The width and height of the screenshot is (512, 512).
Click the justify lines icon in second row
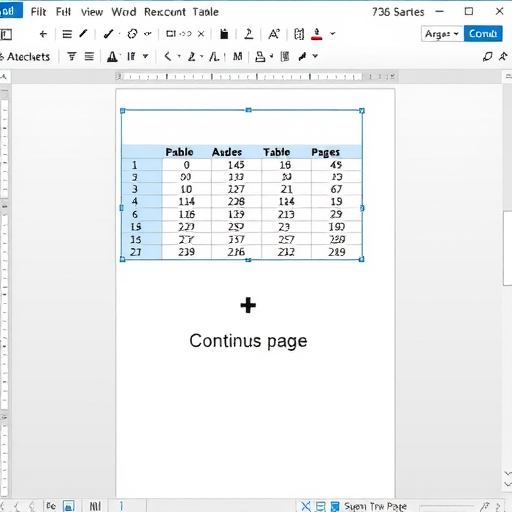click(x=89, y=57)
